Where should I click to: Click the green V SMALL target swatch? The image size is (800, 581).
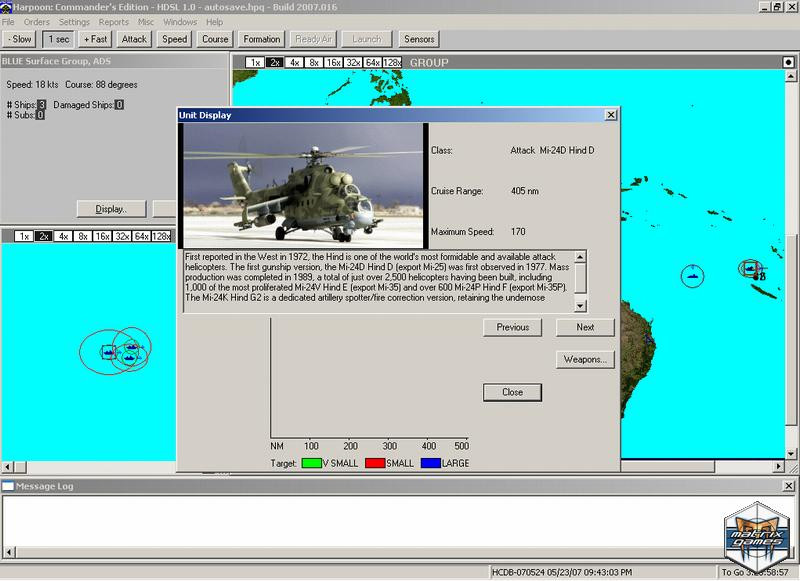pos(312,463)
